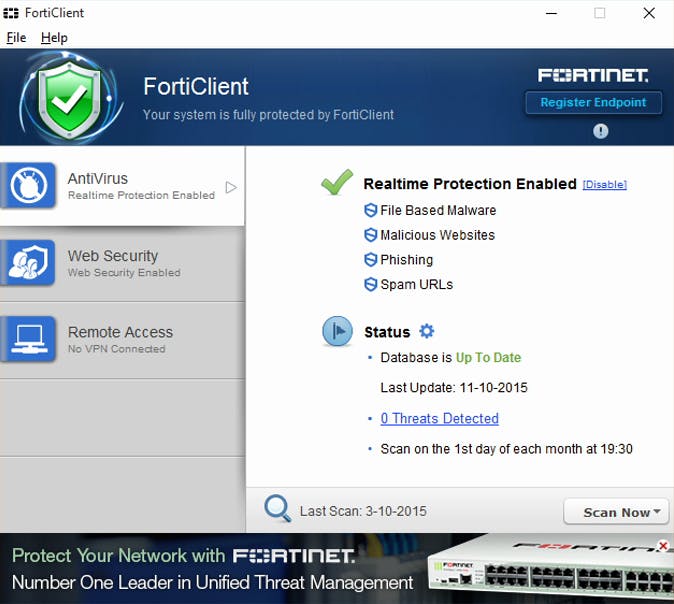Click the green shield protection status icon

[x=69, y=98]
